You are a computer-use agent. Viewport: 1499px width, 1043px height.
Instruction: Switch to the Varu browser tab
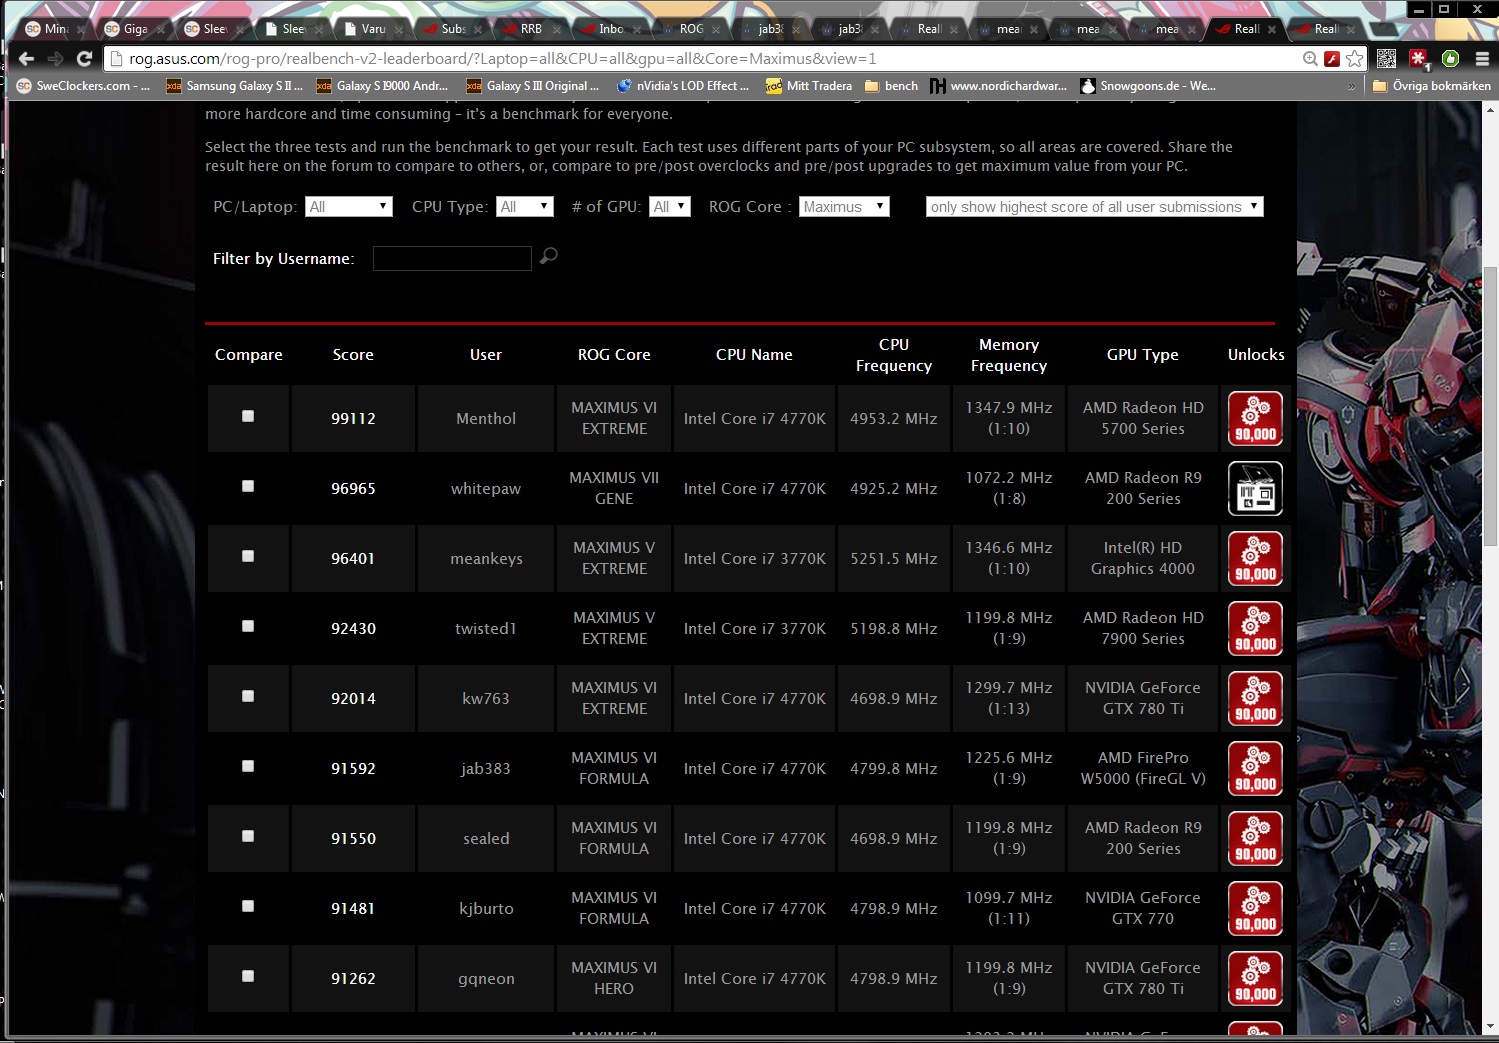pyautogui.click(x=368, y=29)
